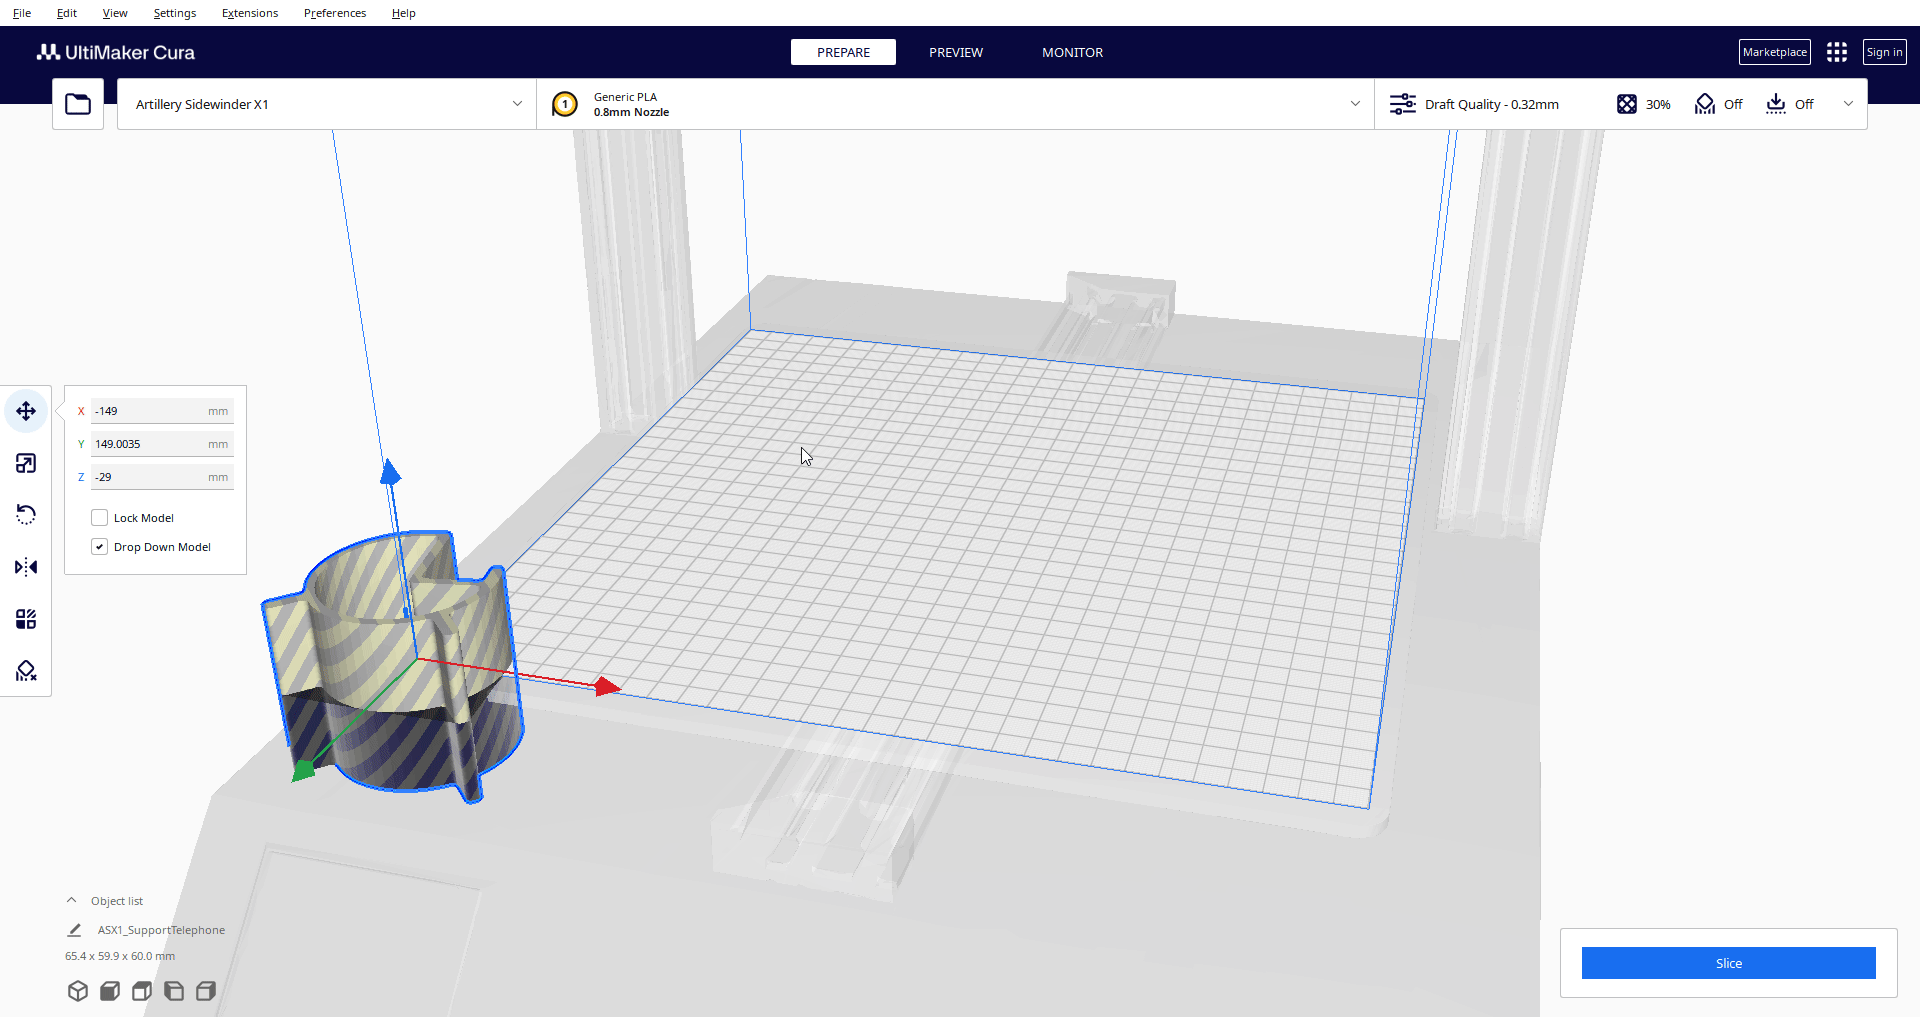The width and height of the screenshot is (1920, 1017).
Task: Click the X position input field
Action: coord(150,411)
